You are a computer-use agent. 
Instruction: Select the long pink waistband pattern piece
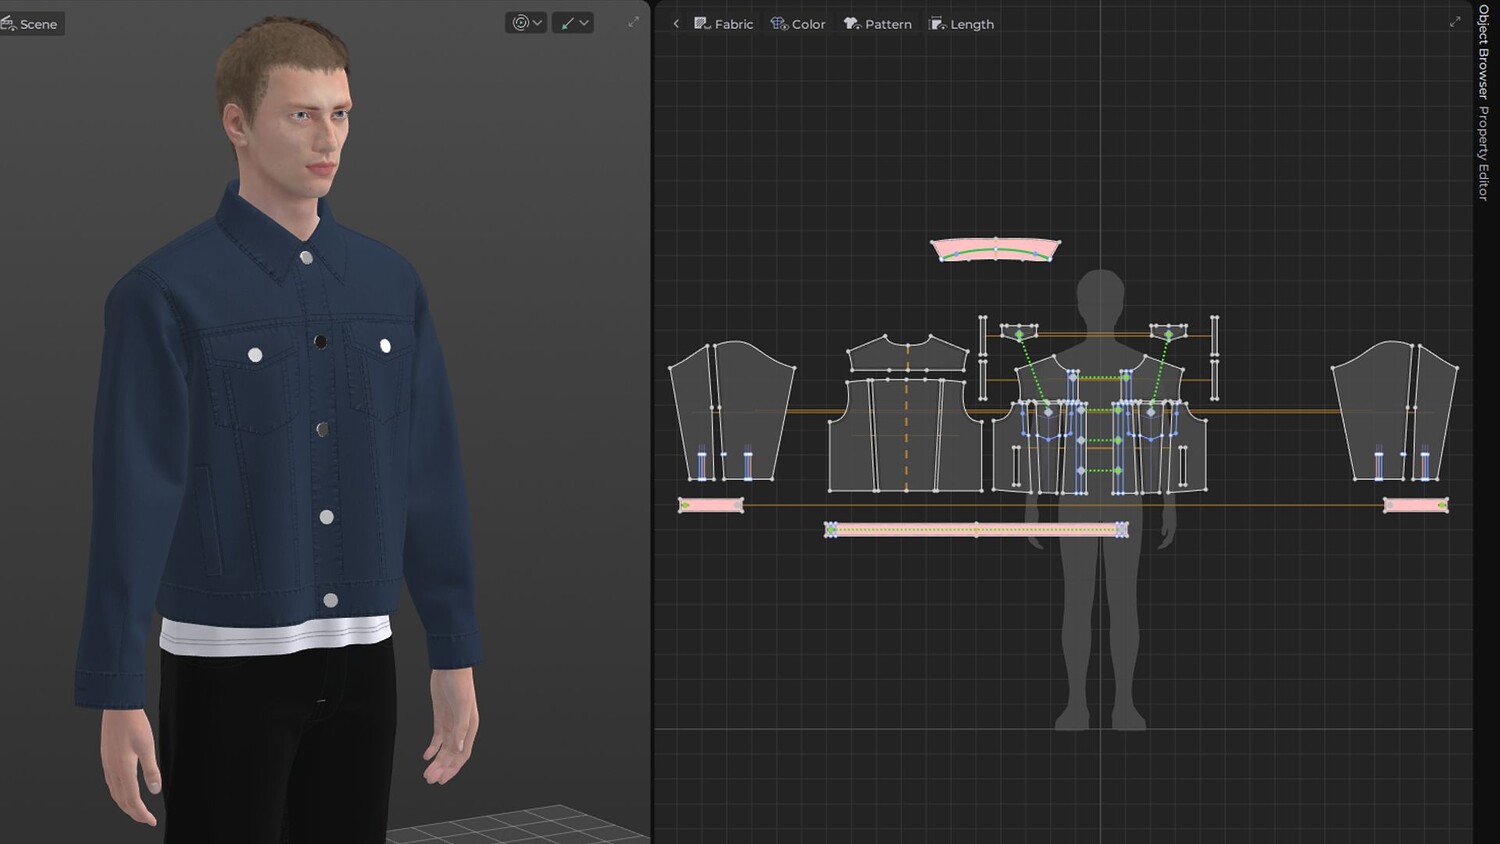coord(976,530)
